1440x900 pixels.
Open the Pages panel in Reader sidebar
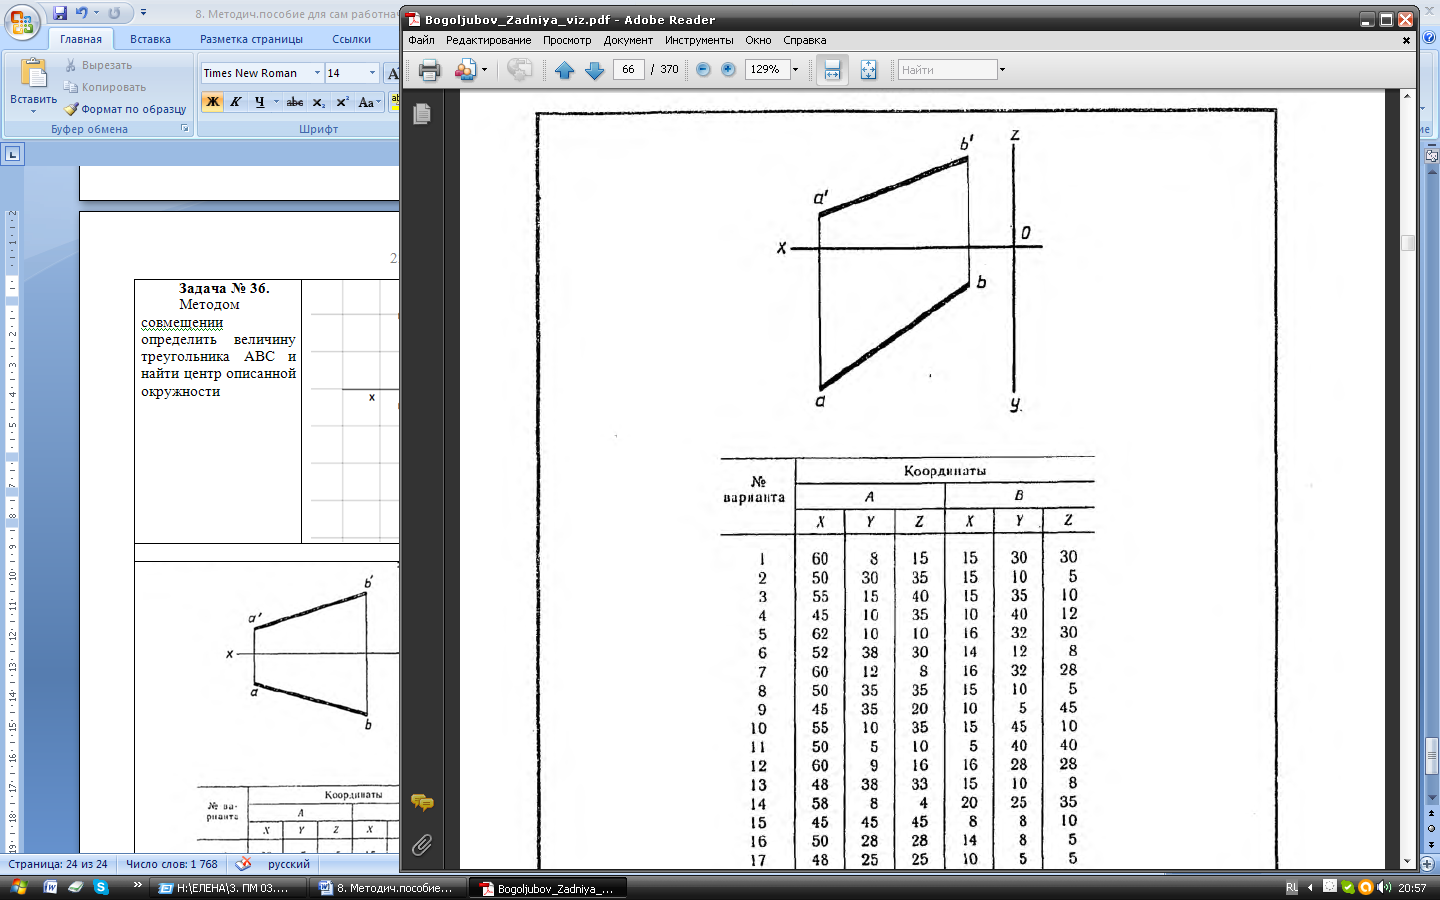tap(422, 114)
